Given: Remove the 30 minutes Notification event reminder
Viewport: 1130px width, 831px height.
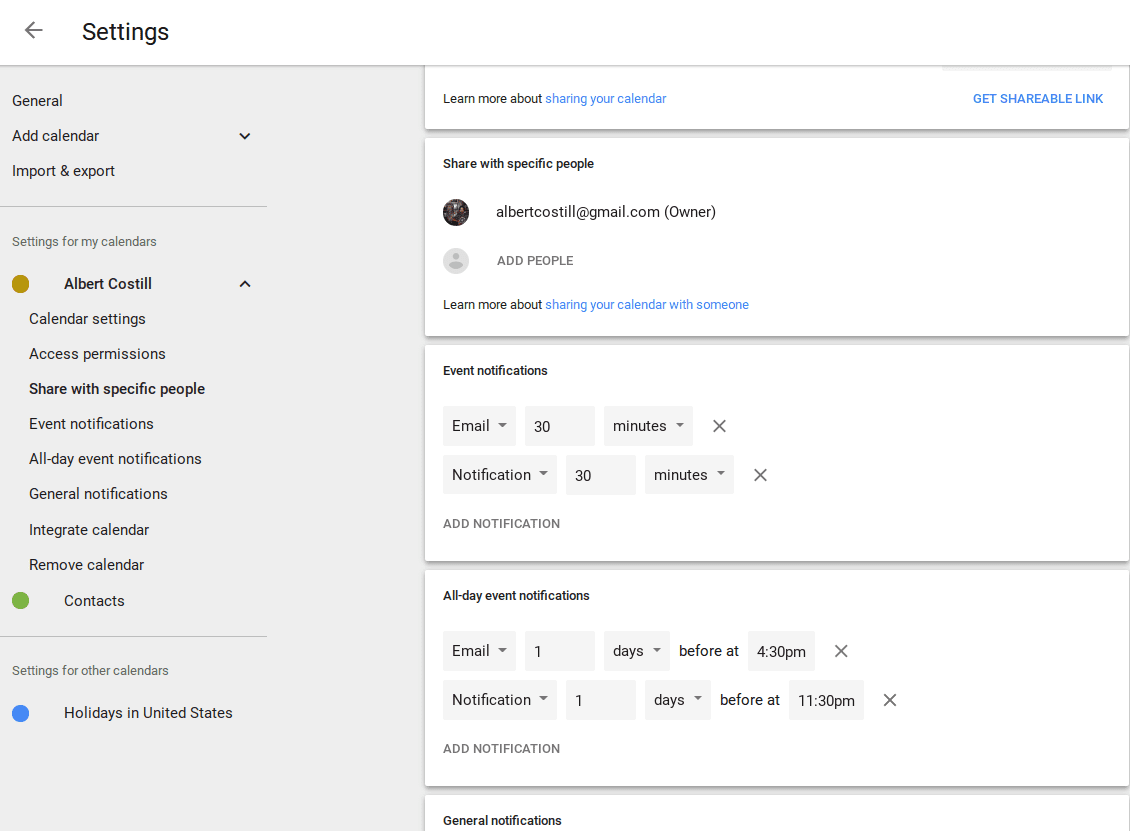Looking at the screenshot, I should [760, 475].
